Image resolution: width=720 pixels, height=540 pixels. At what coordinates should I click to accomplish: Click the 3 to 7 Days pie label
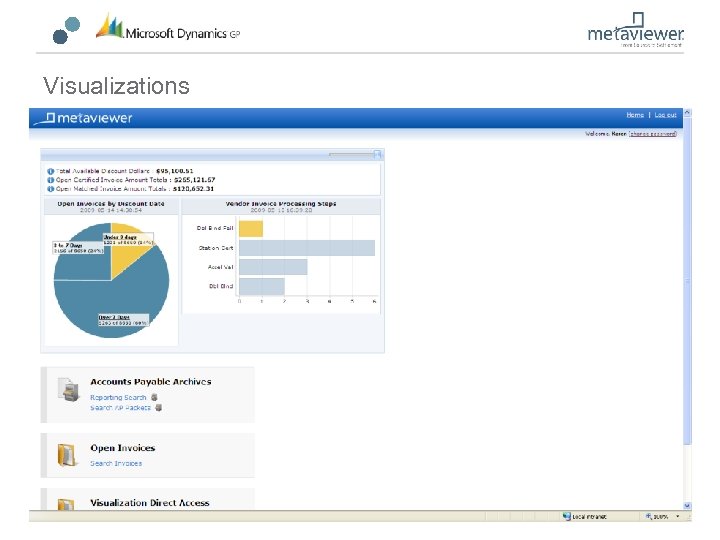click(x=78, y=248)
